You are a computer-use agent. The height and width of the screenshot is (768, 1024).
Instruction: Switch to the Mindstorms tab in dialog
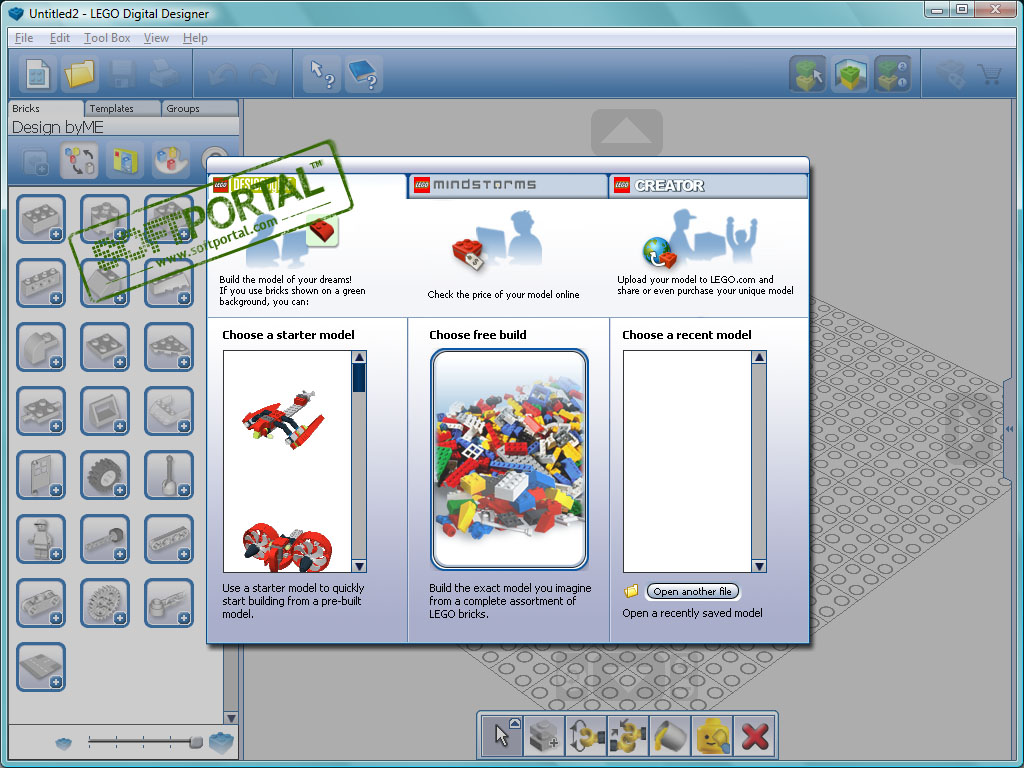coord(507,185)
